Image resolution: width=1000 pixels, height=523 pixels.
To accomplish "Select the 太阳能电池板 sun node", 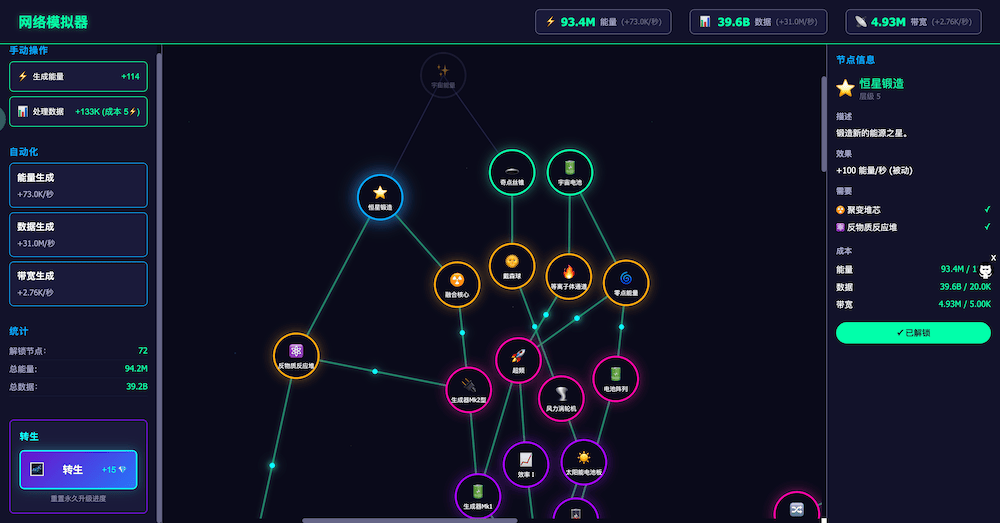I will (584, 461).
